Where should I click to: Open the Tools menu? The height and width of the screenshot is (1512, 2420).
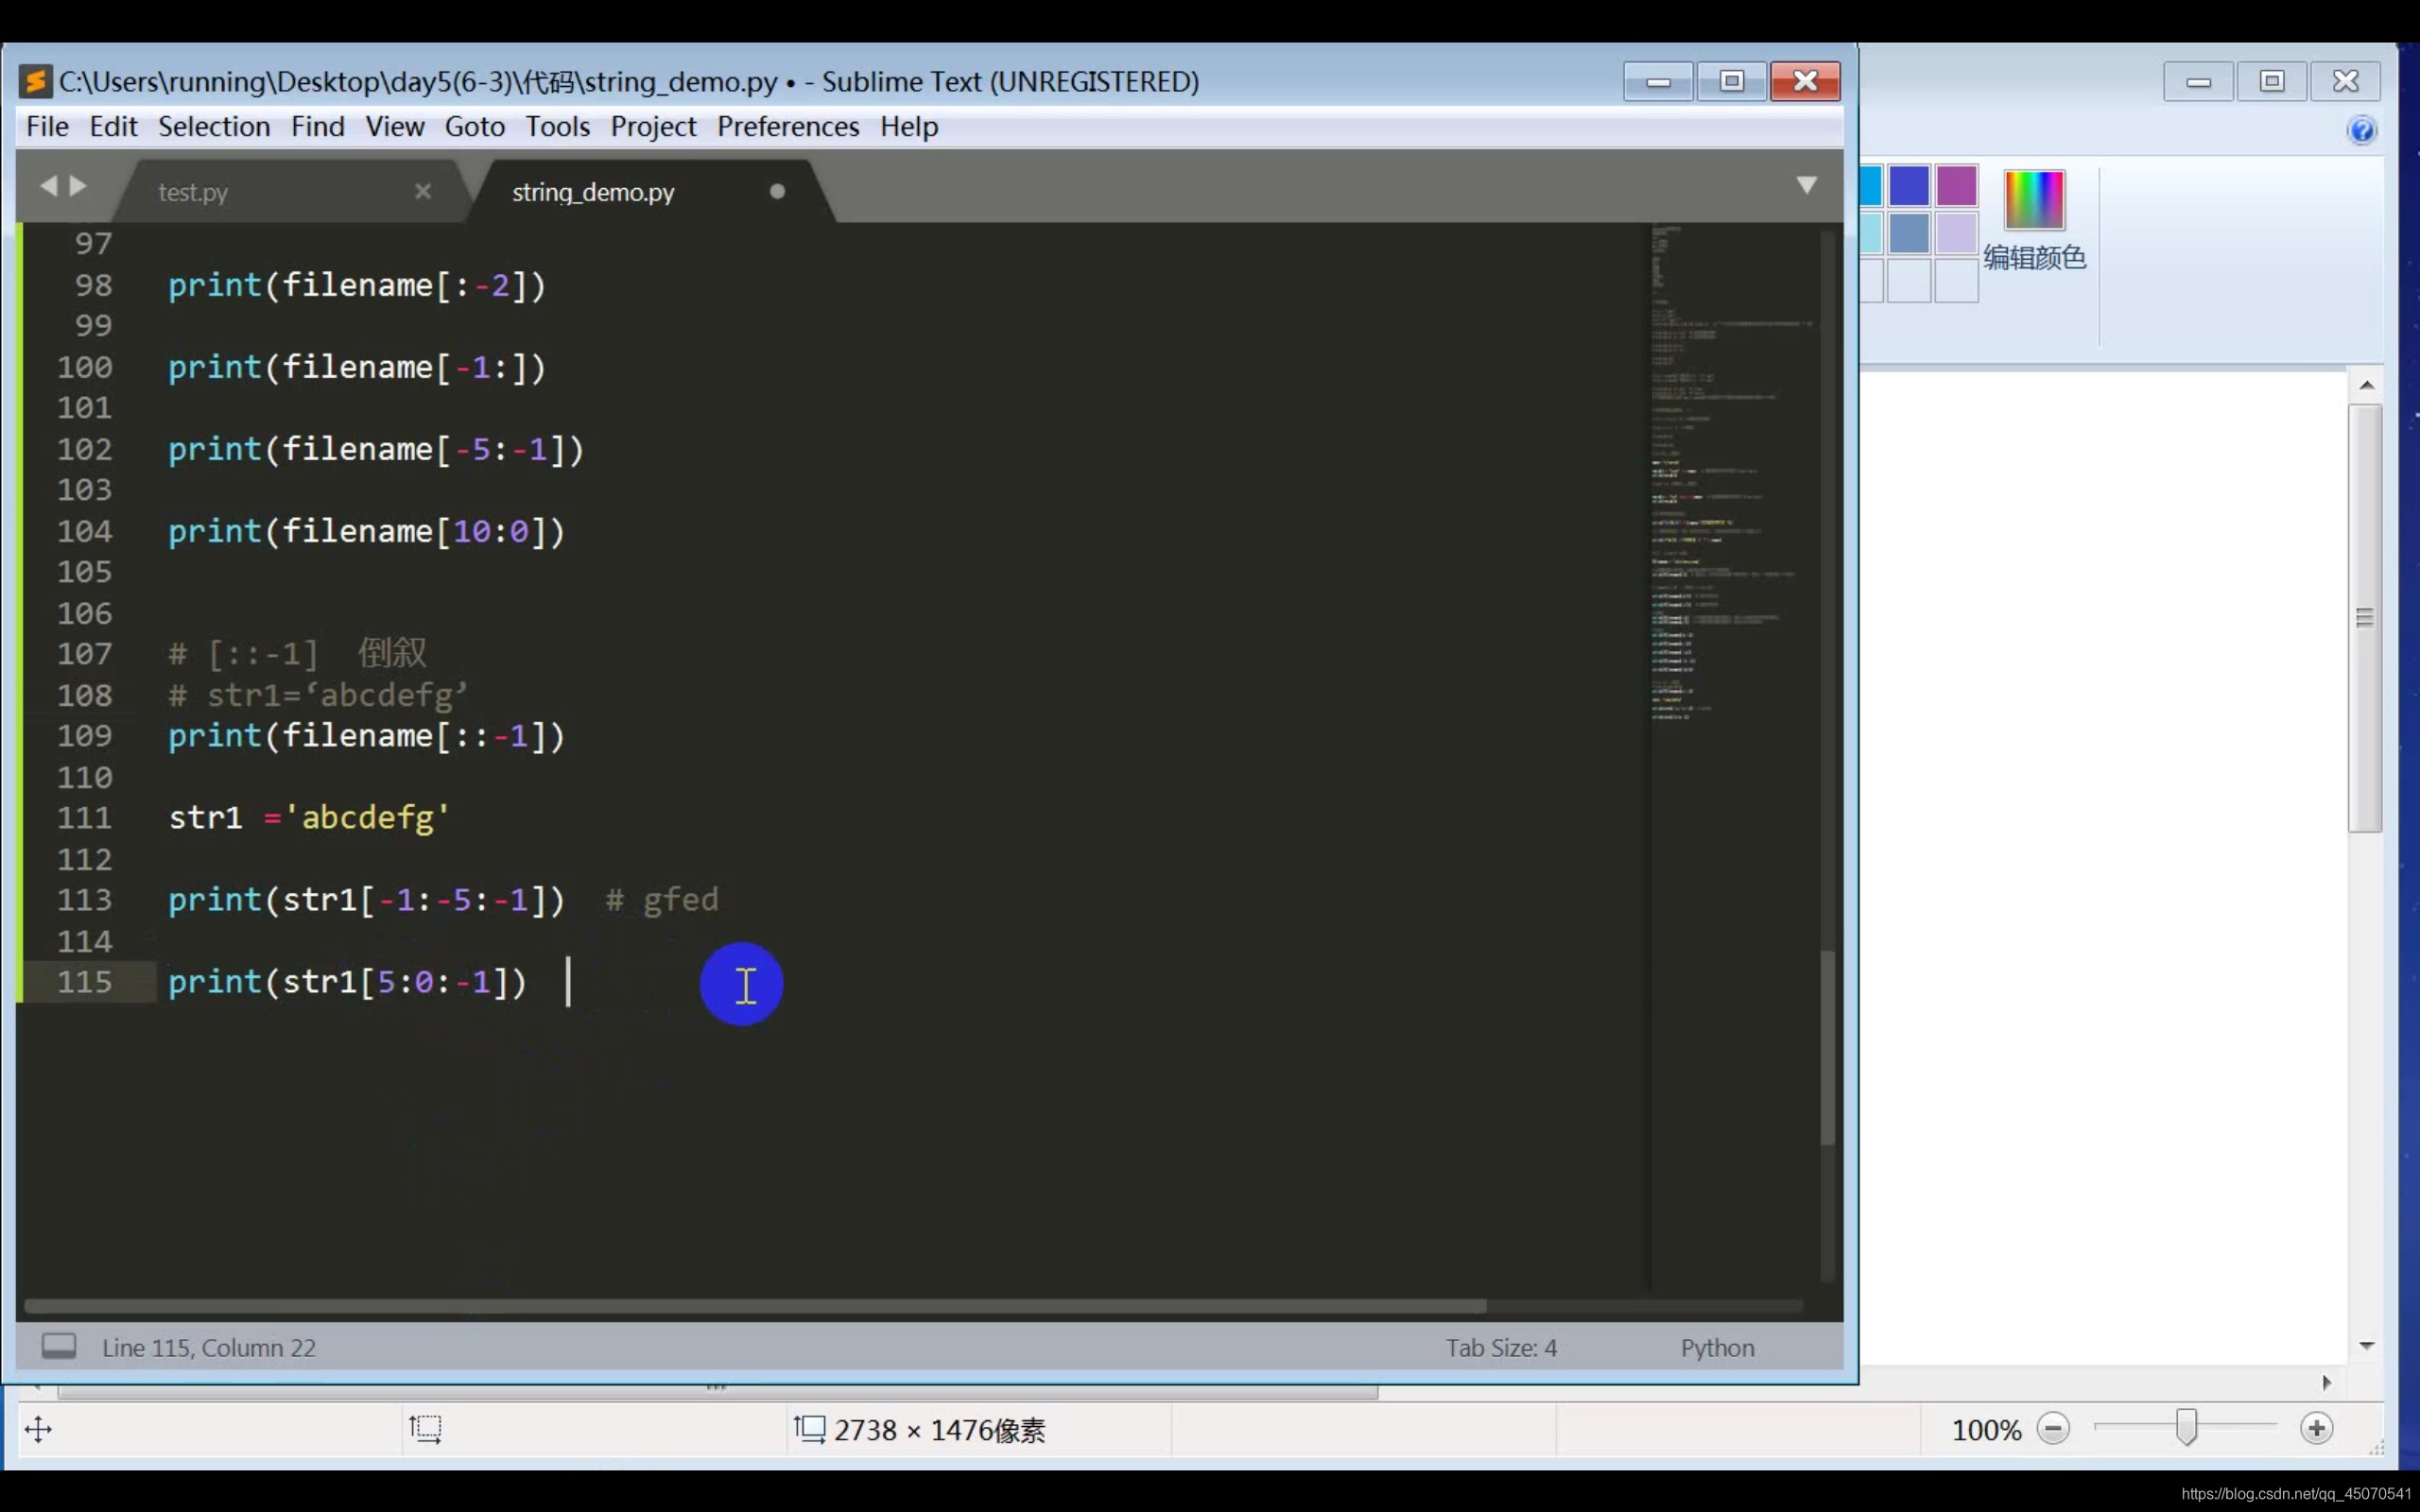557,127
